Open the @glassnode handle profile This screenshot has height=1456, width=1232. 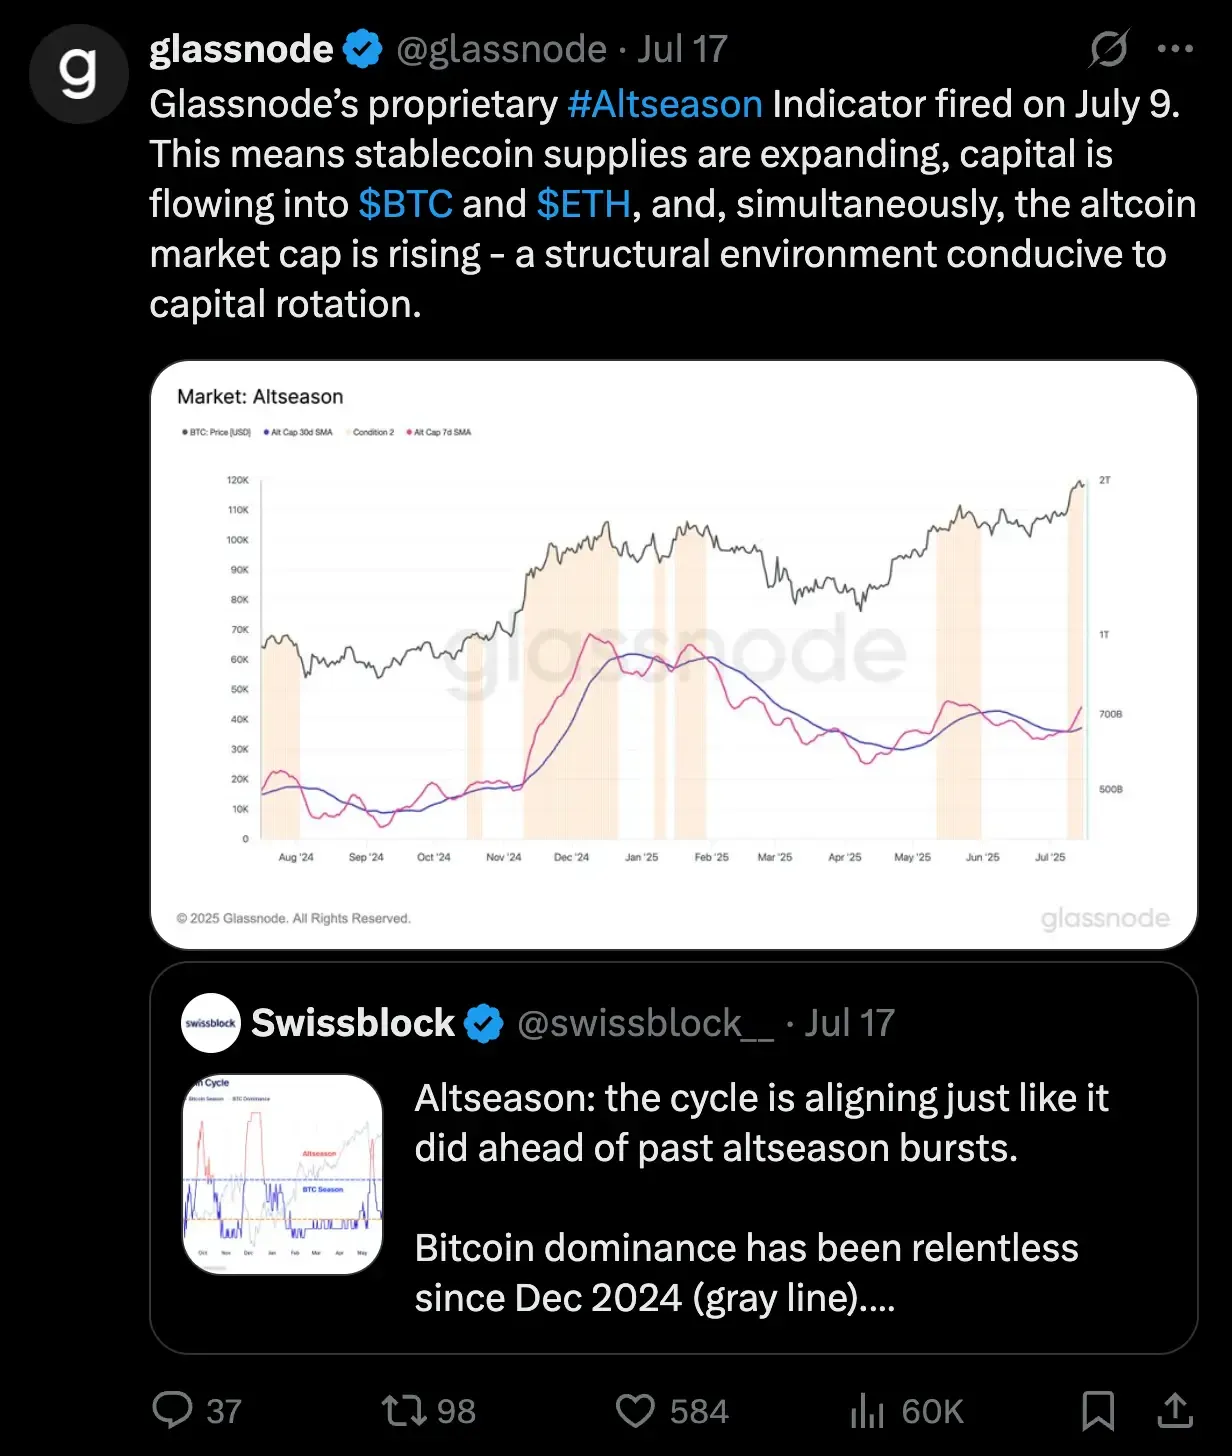tap(501, 49)
